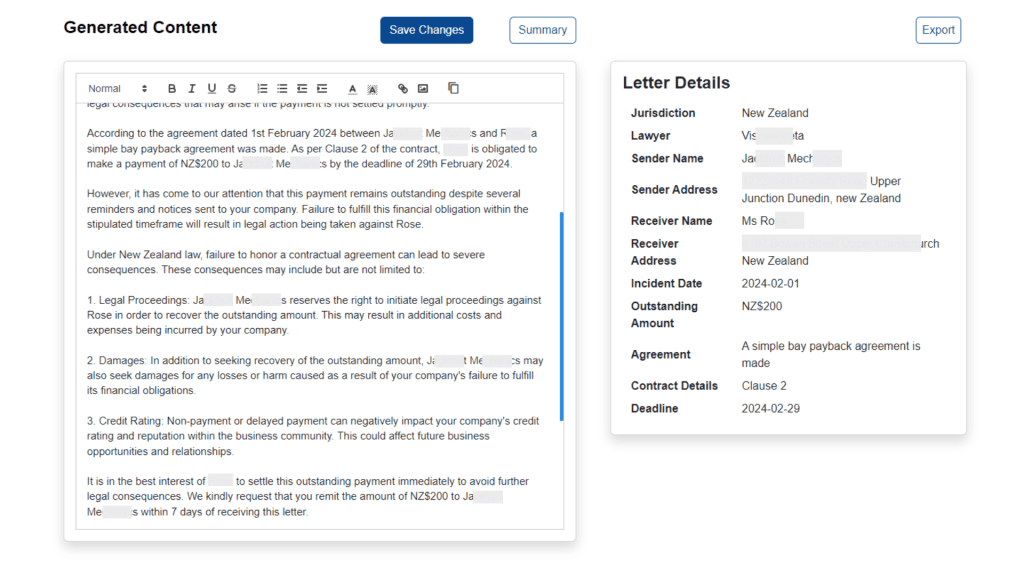Copy the generated content to clipboard
1024x576 pixels.
click(453, 88)
